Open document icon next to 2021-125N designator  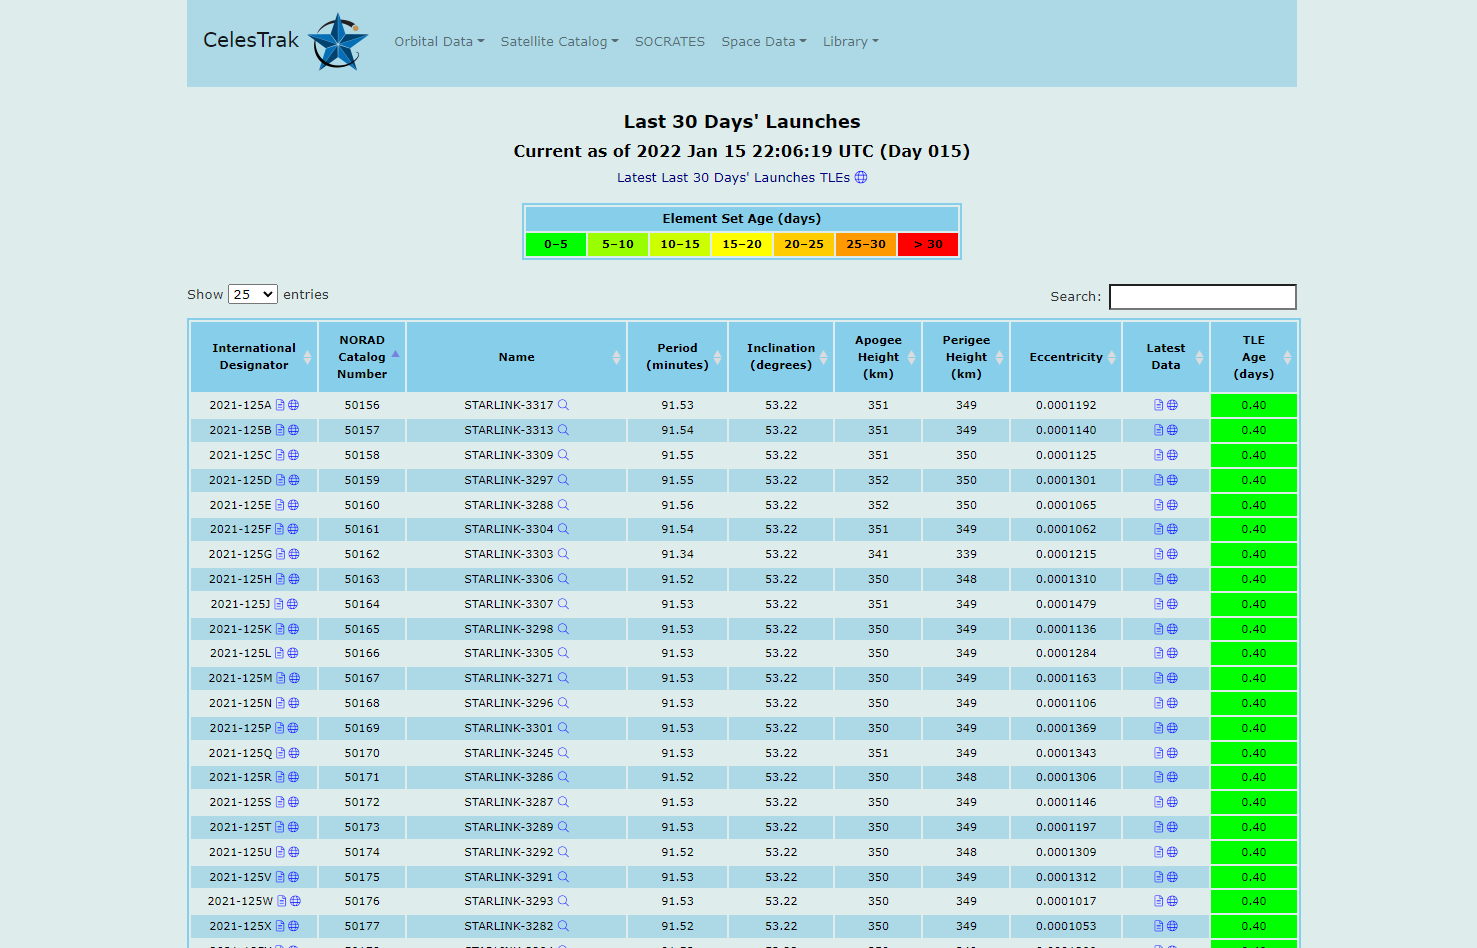280,703
